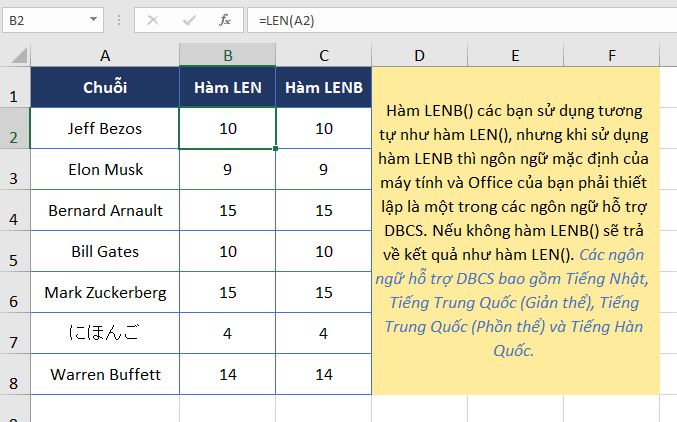Click the Cancel X icon in formula bar
The image size is (677, 422).
153,20
